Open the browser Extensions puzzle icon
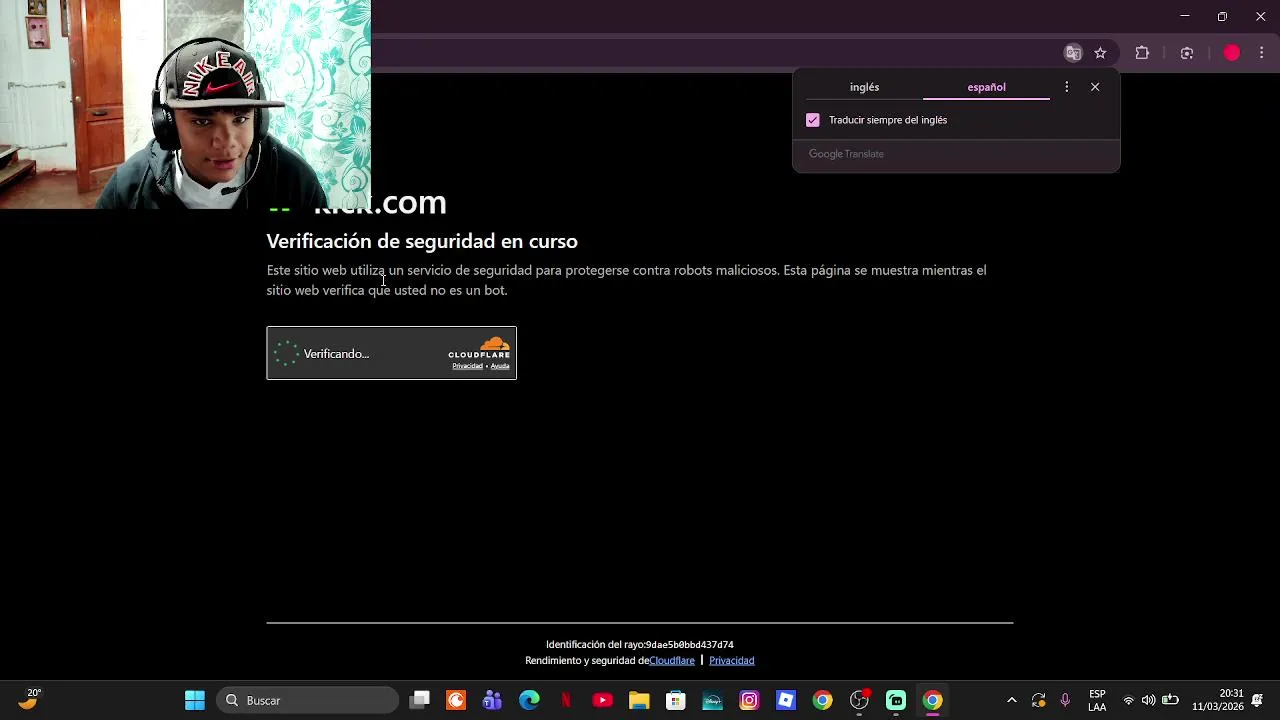Image resolution: width=1280 pixels, height=720 pixels. tap(1142, 53)
